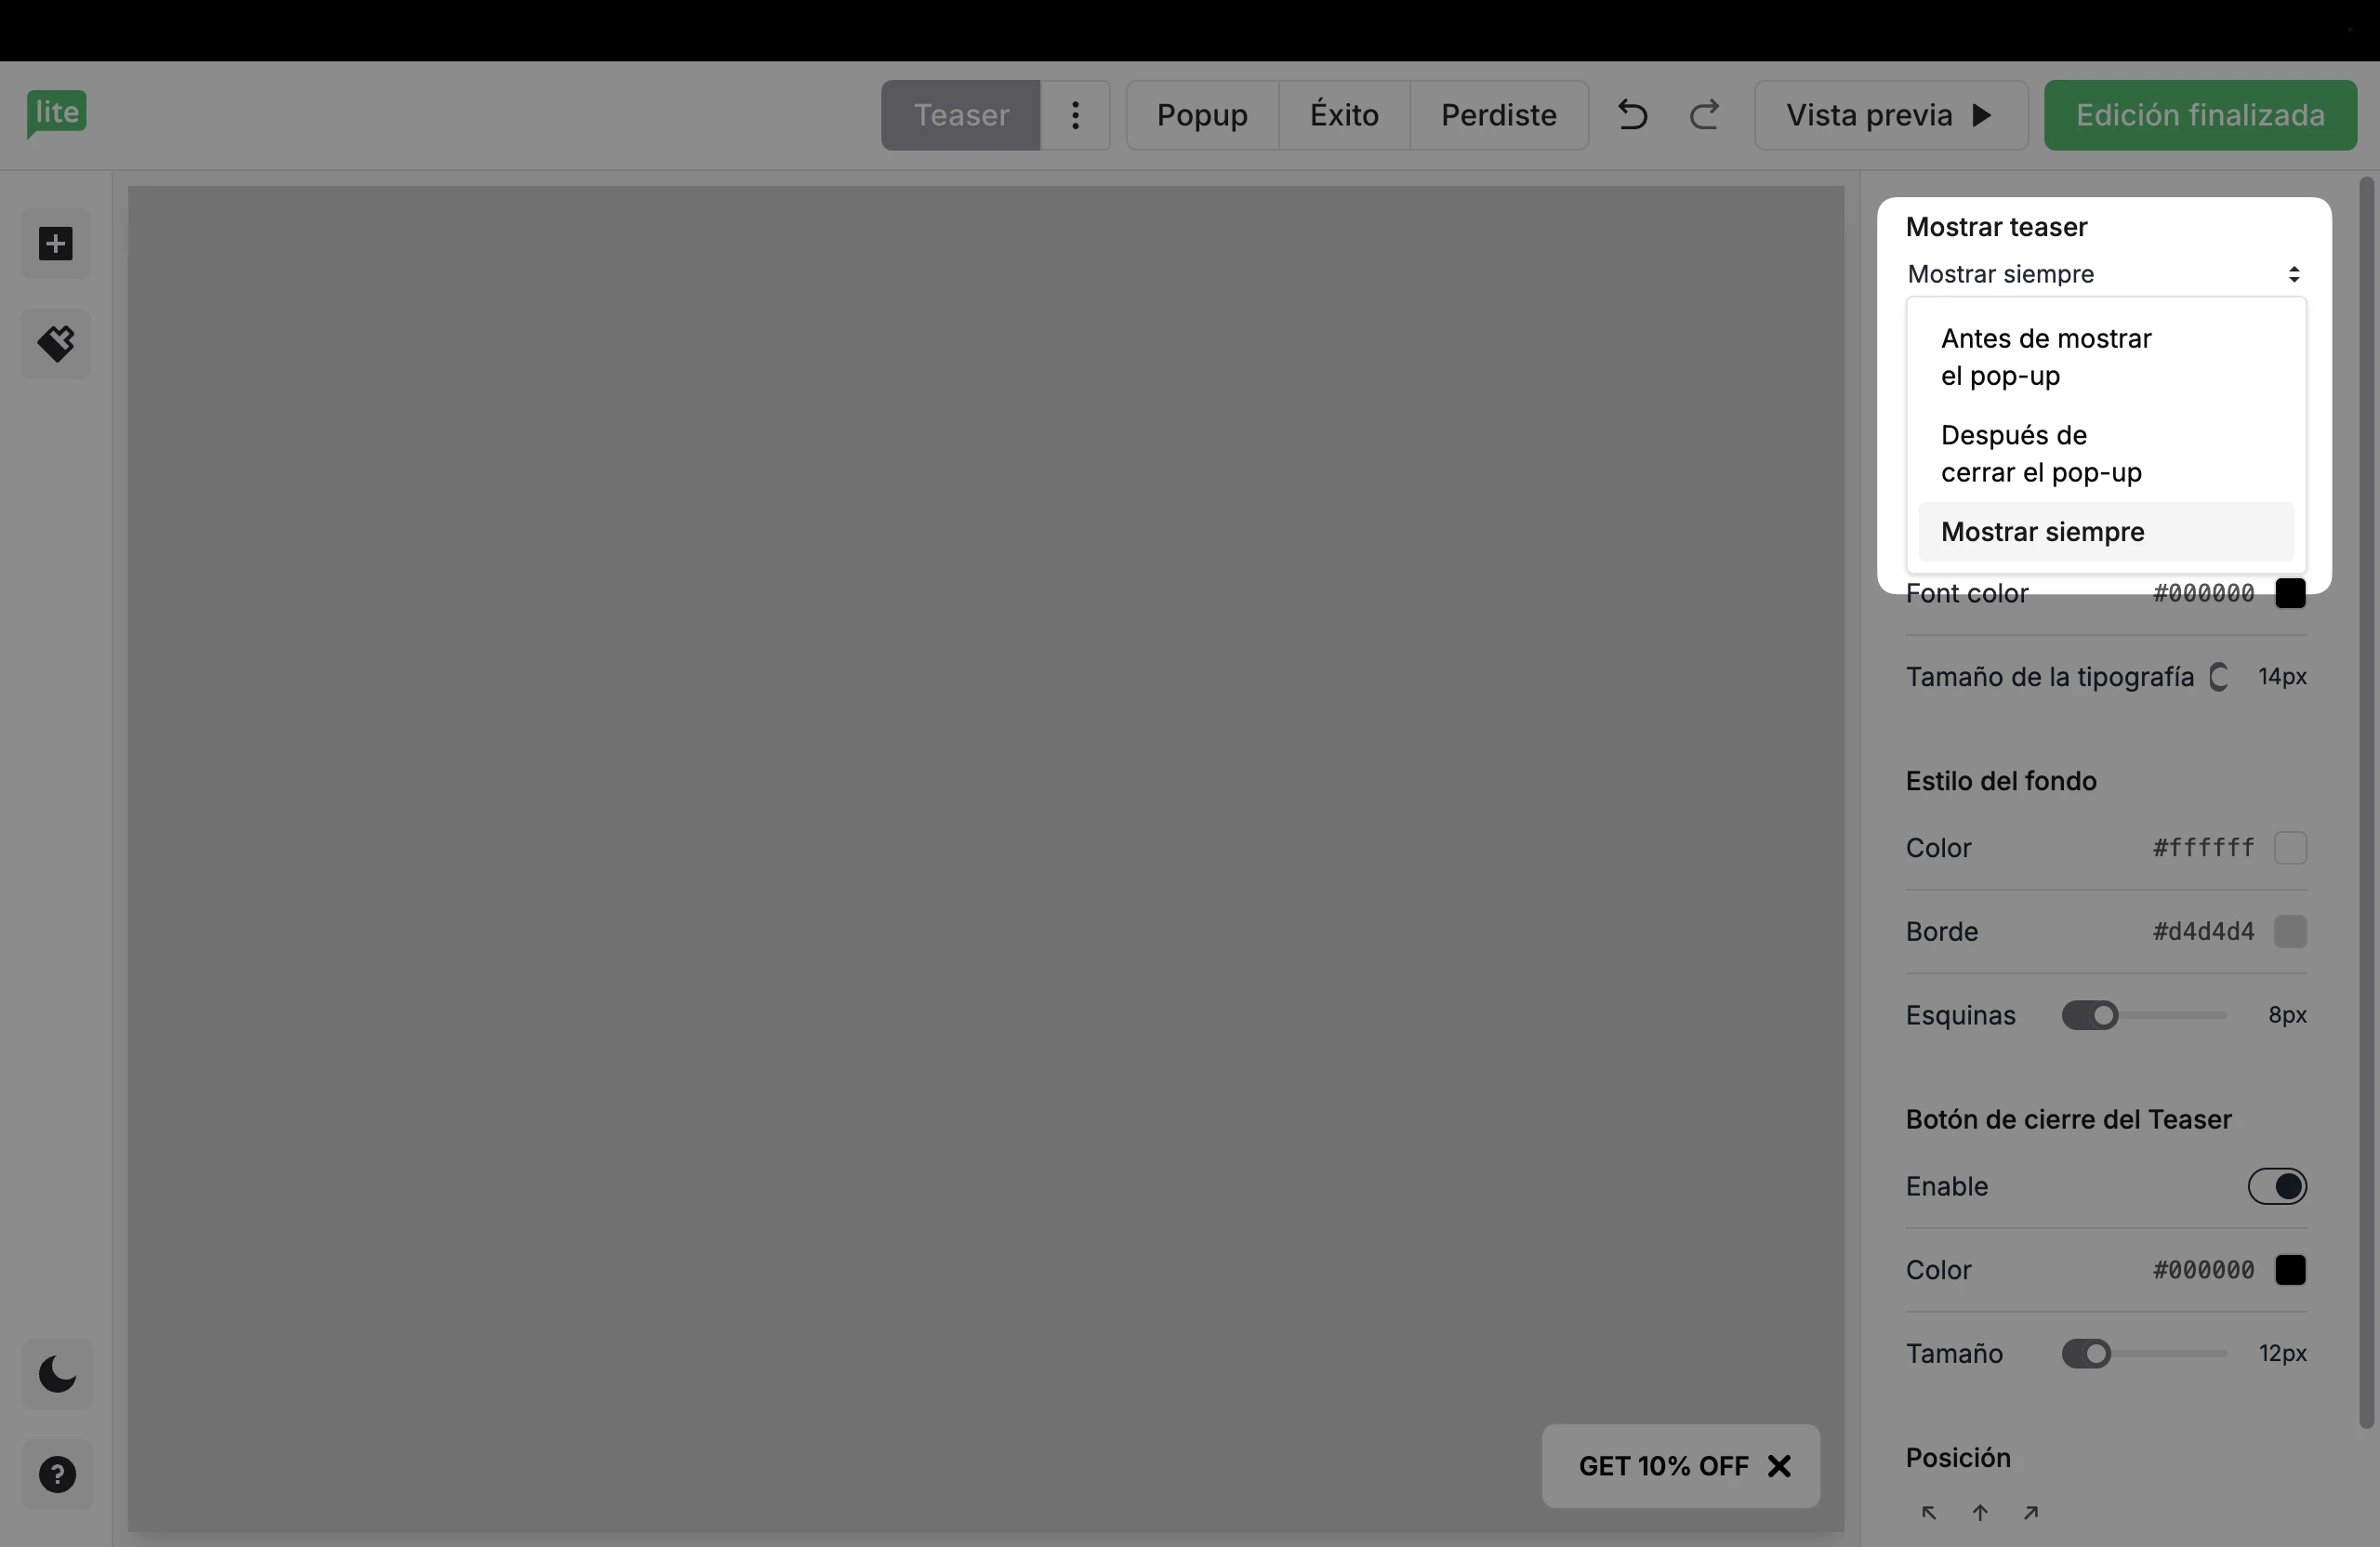
Task: Set position to top-right arrow
Action: (x=2030, y=1513)
